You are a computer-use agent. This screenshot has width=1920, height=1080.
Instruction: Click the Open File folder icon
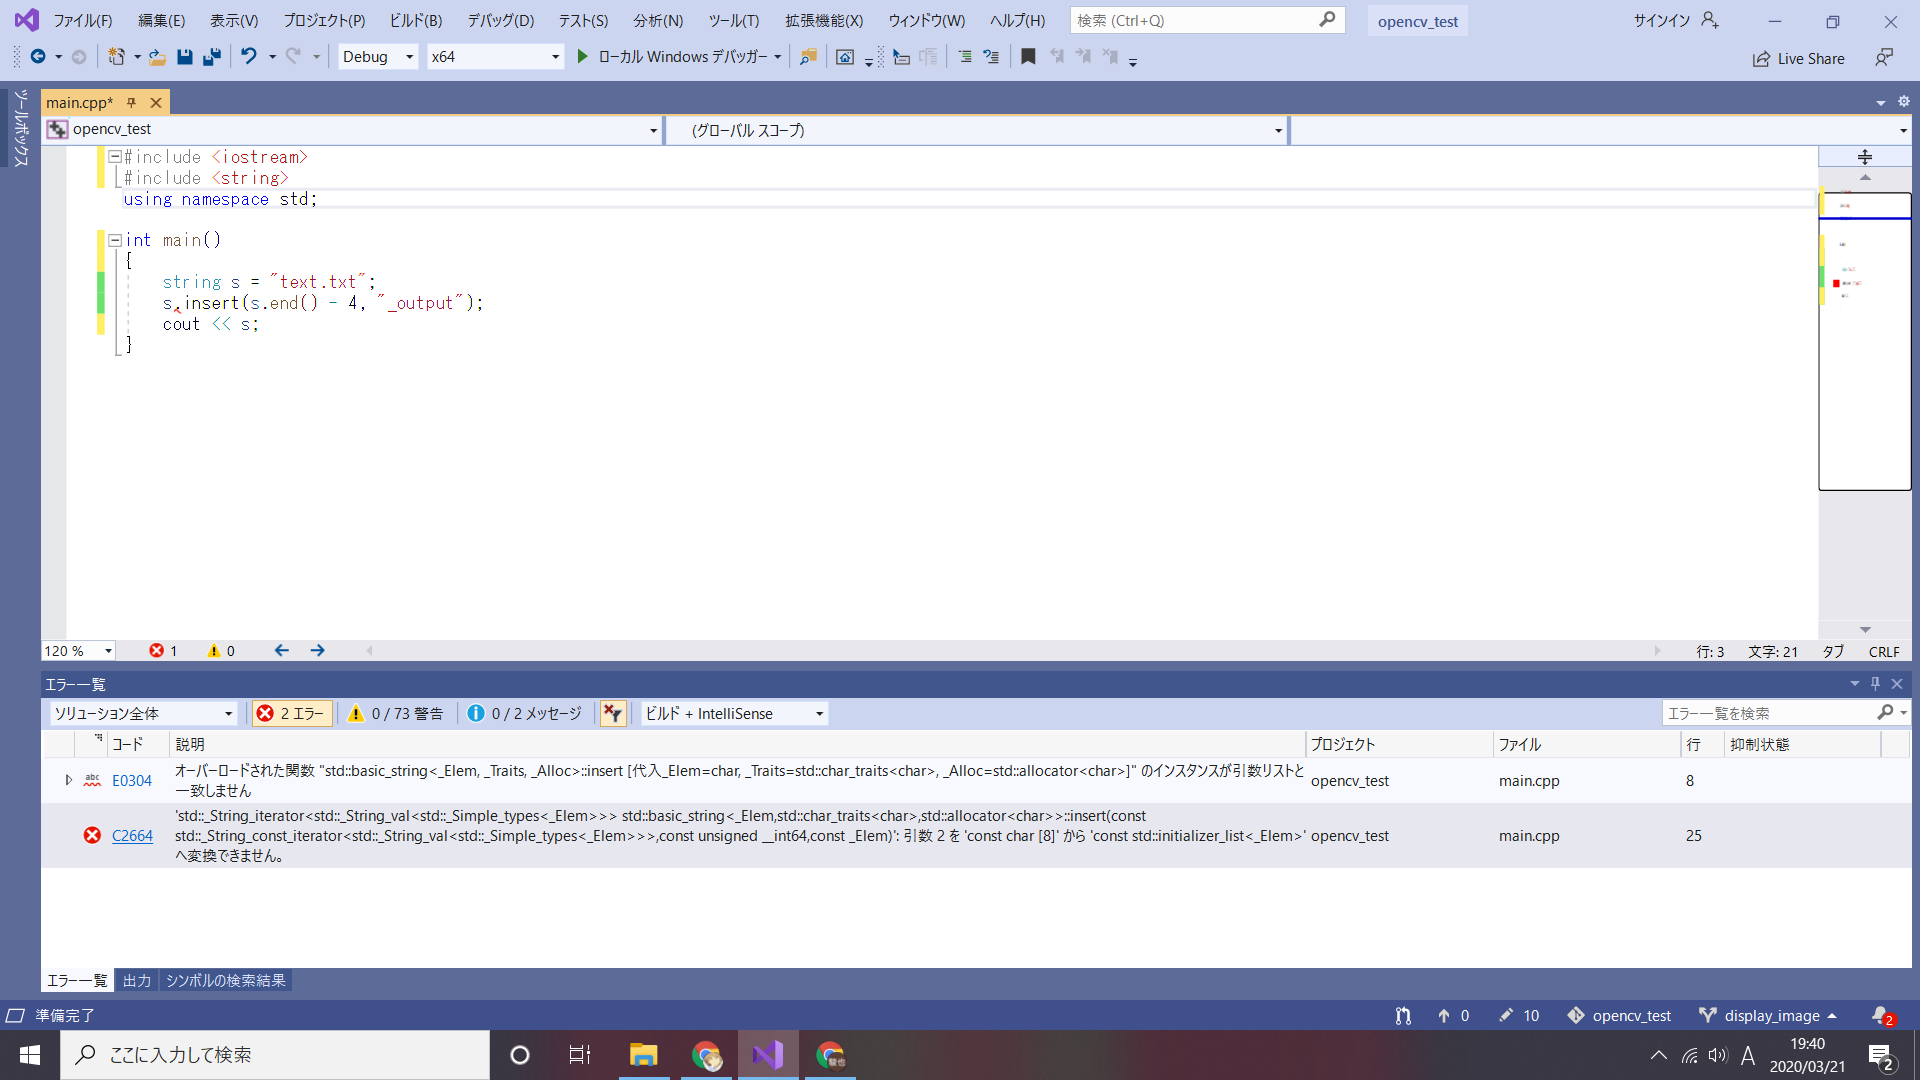click(x=157, y=57)
